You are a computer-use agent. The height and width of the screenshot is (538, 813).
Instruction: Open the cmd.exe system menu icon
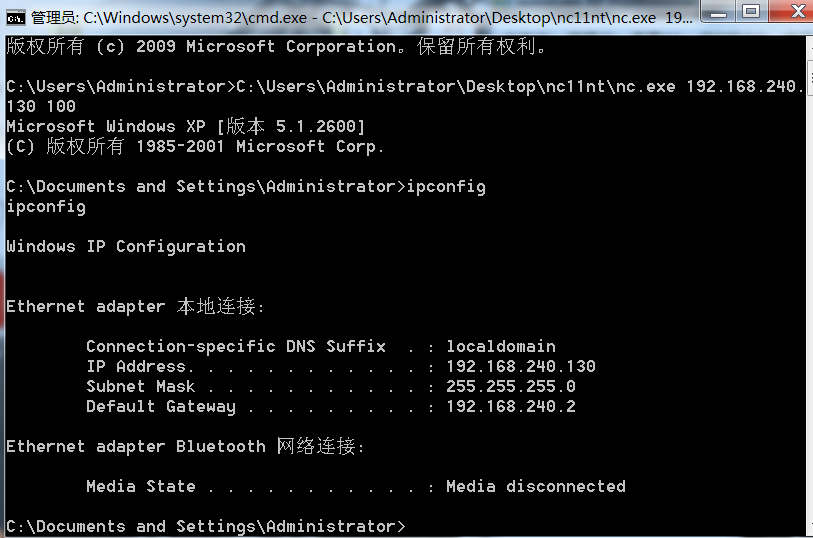(x=15, y=15)
